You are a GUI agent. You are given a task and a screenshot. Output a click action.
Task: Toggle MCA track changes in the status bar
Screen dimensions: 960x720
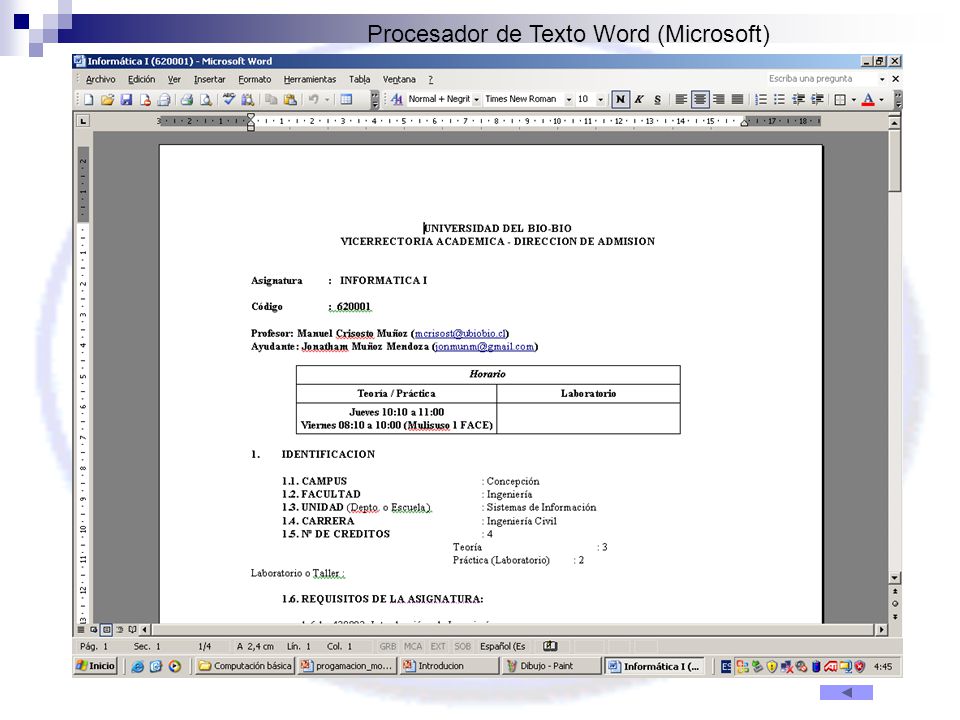click(x=413, y=647)
